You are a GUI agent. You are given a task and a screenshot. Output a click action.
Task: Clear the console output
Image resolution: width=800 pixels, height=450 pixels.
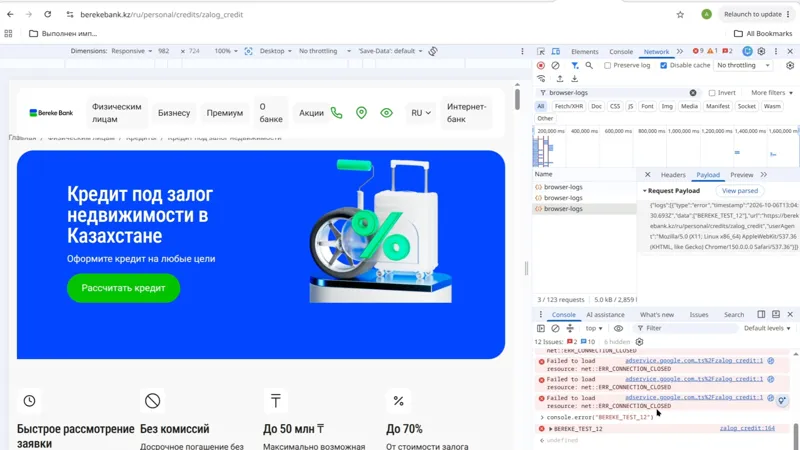pyautogui.click(x=556, y=328)
